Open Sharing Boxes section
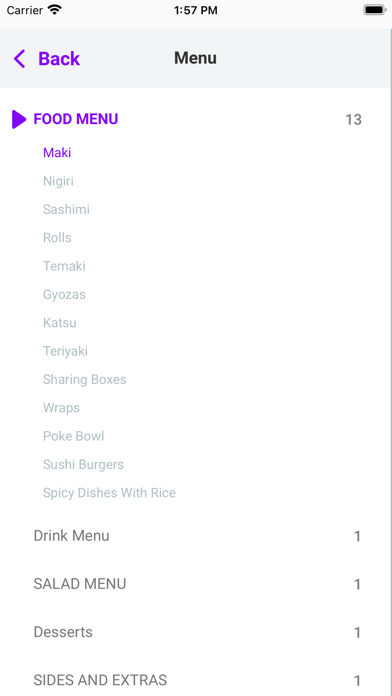 [x=84, y=380]
